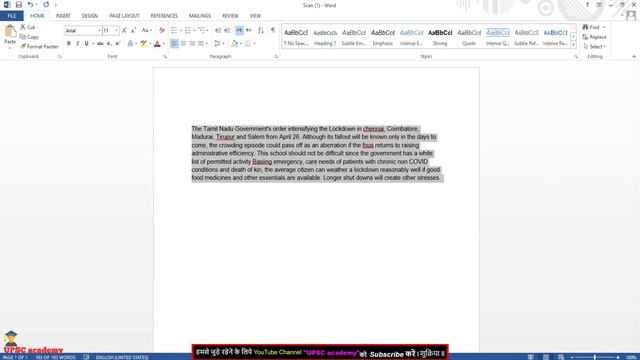Switch to the REVIEW tab
Image resolution: width=640 pixels, height=360 pixels.
230,16
